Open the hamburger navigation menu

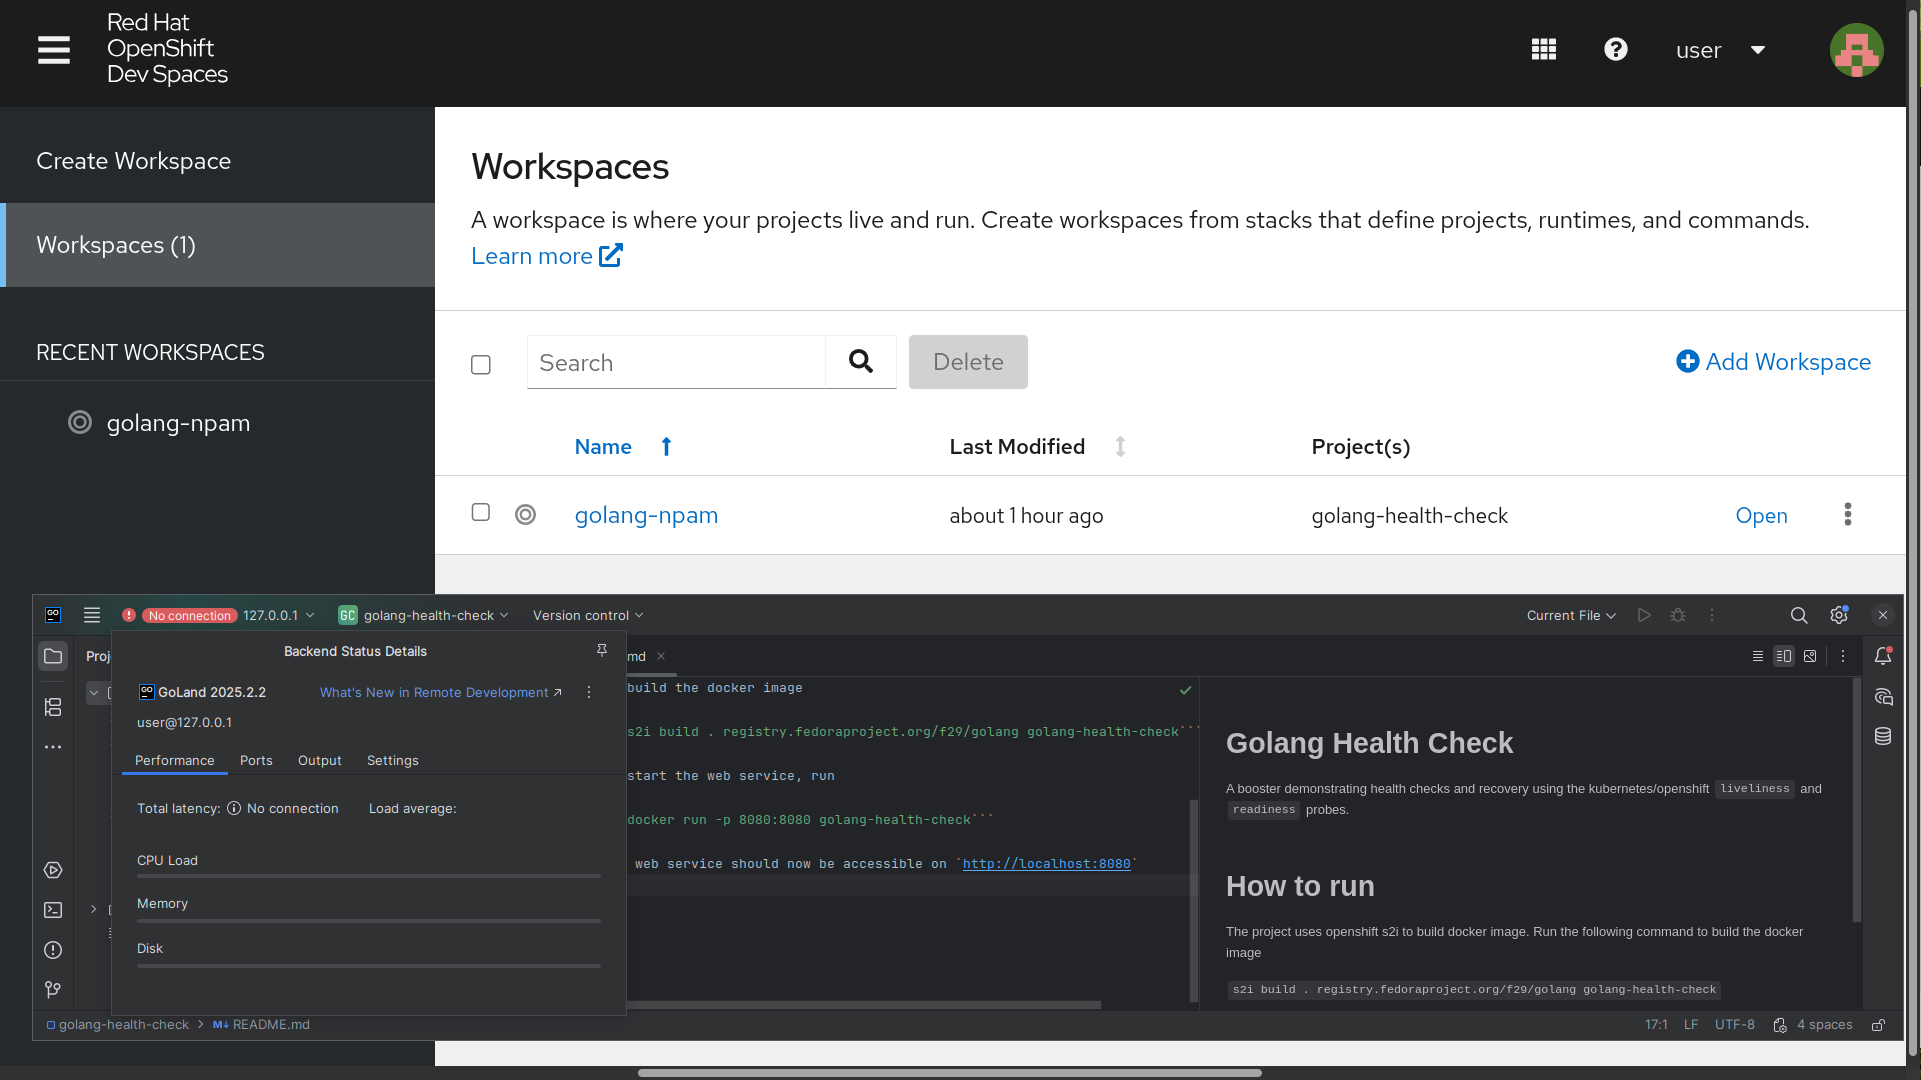point(54,50)
